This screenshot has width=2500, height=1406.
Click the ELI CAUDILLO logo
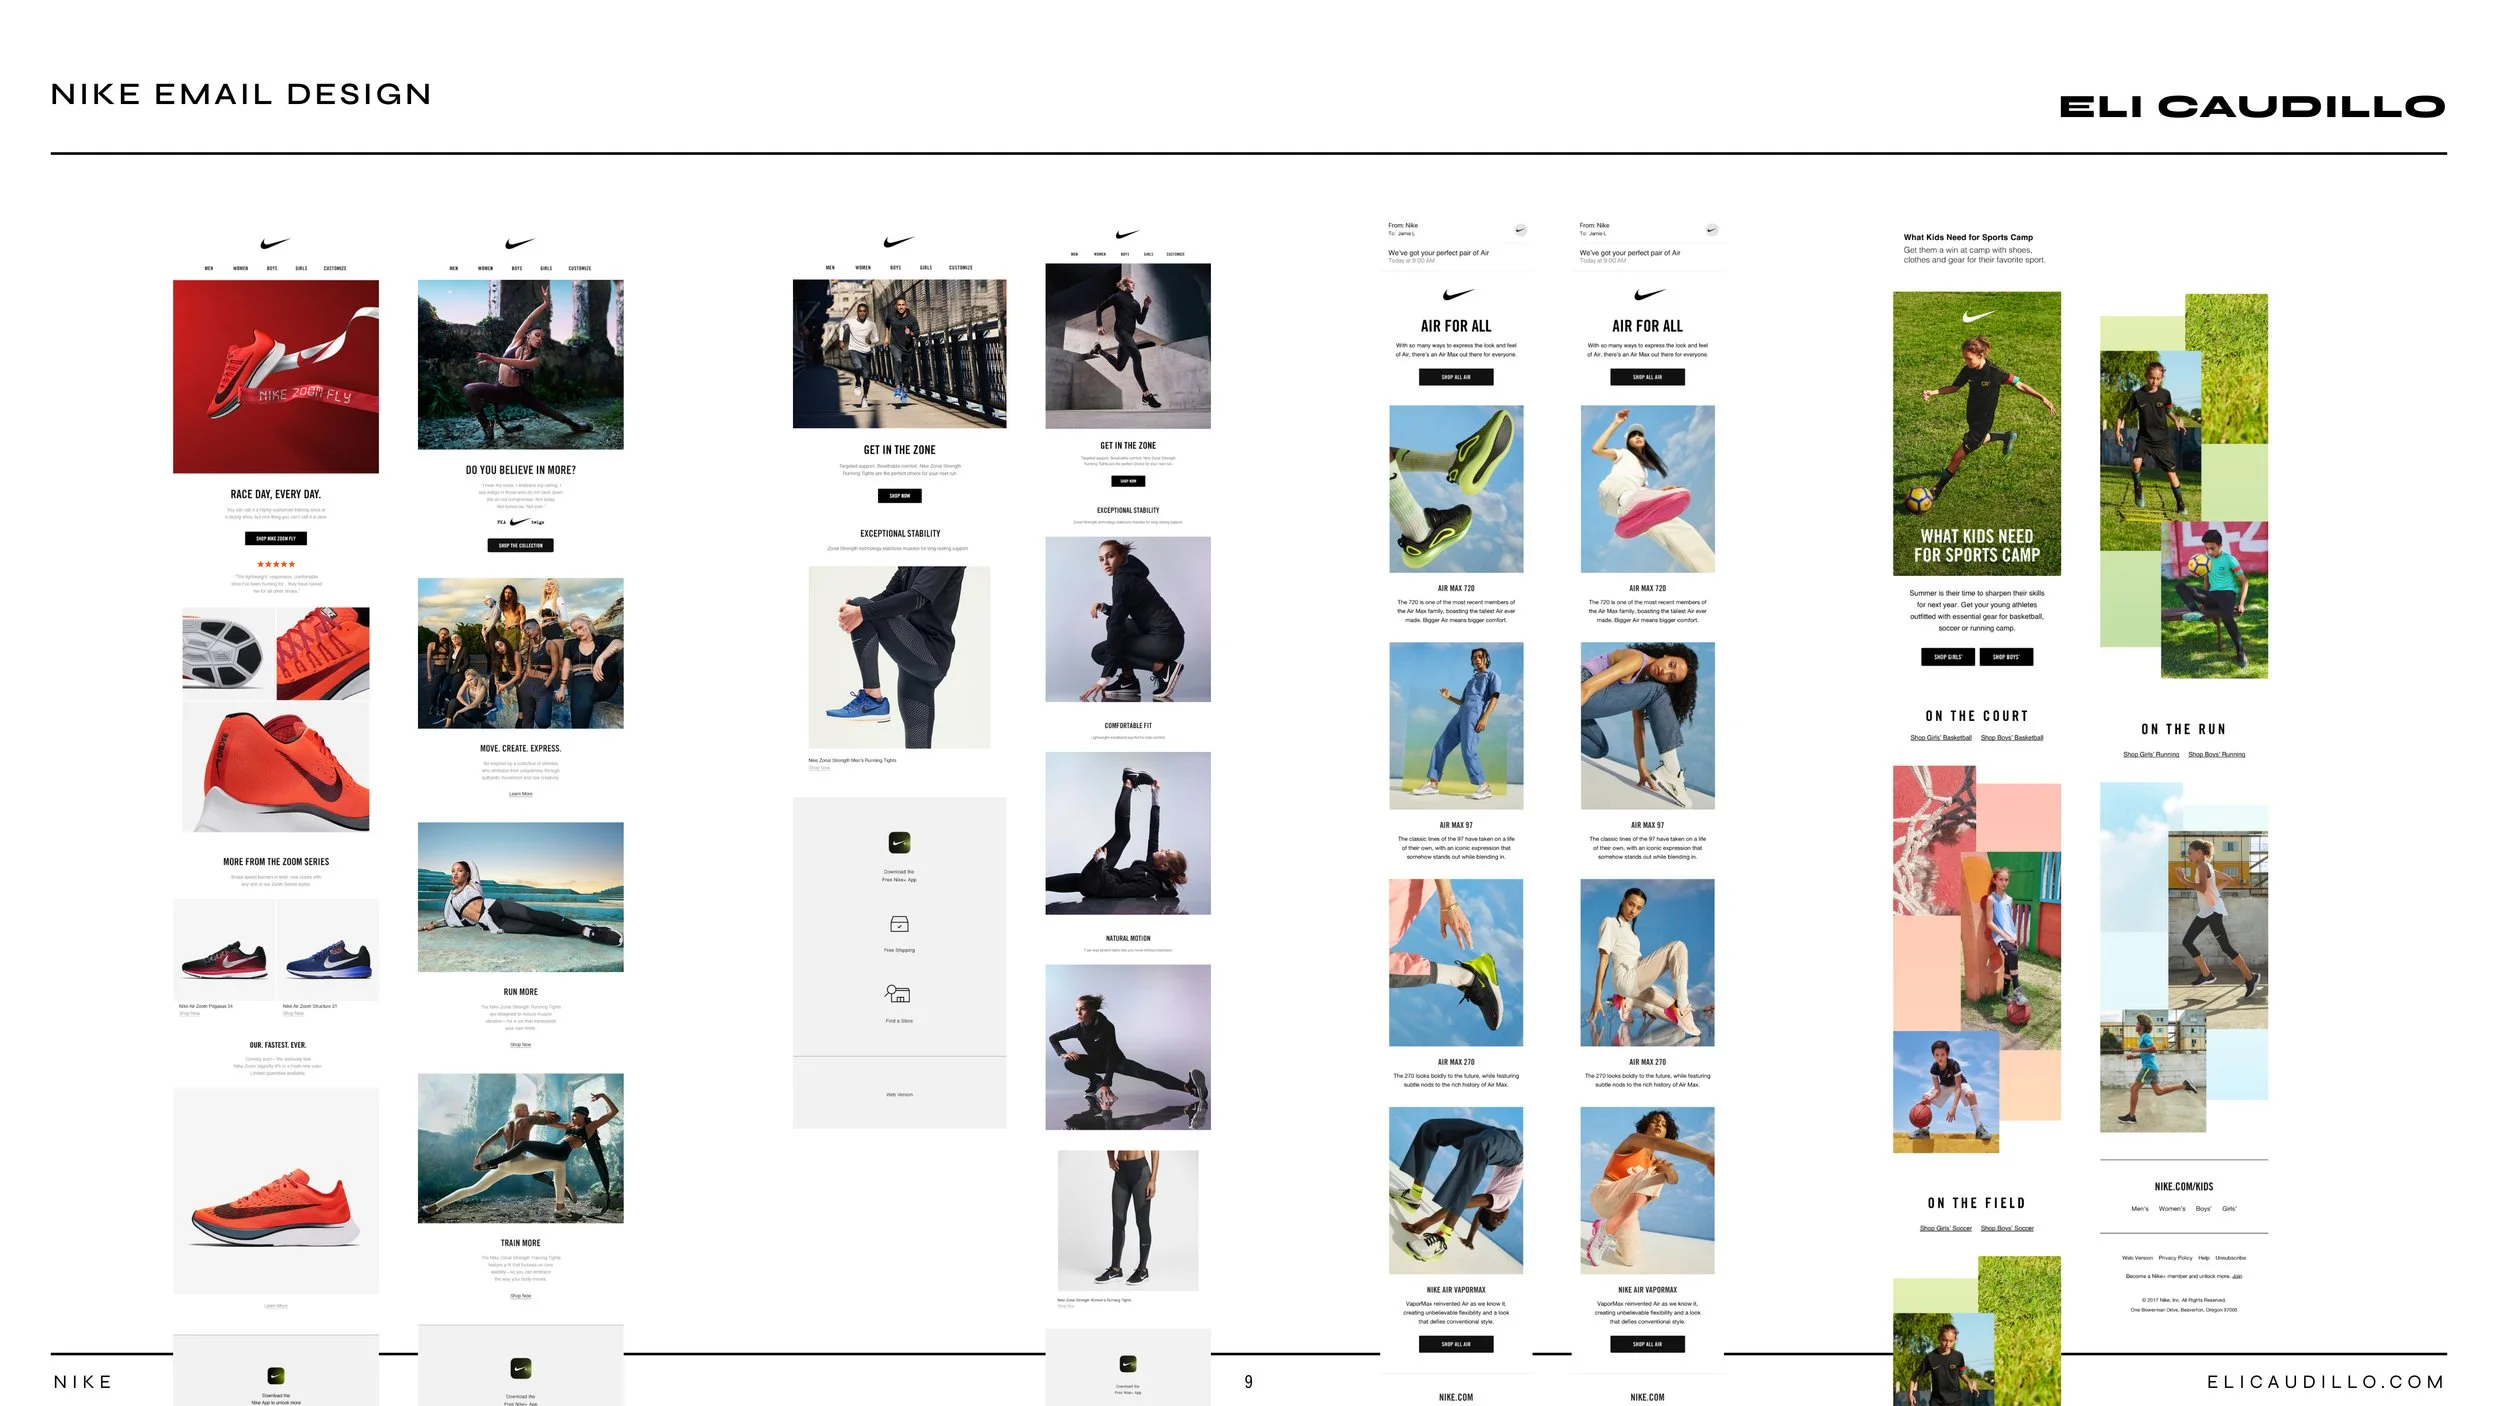click(2252, 107)
